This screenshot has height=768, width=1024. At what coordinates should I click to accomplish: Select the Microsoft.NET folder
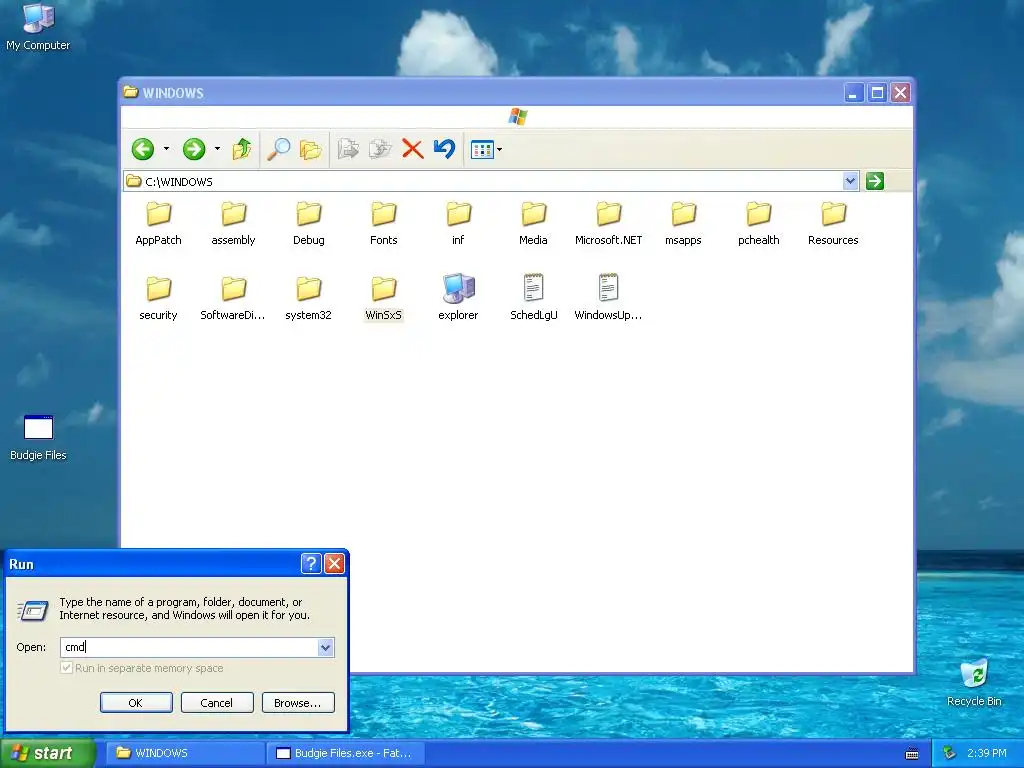(x=609, y=224)
